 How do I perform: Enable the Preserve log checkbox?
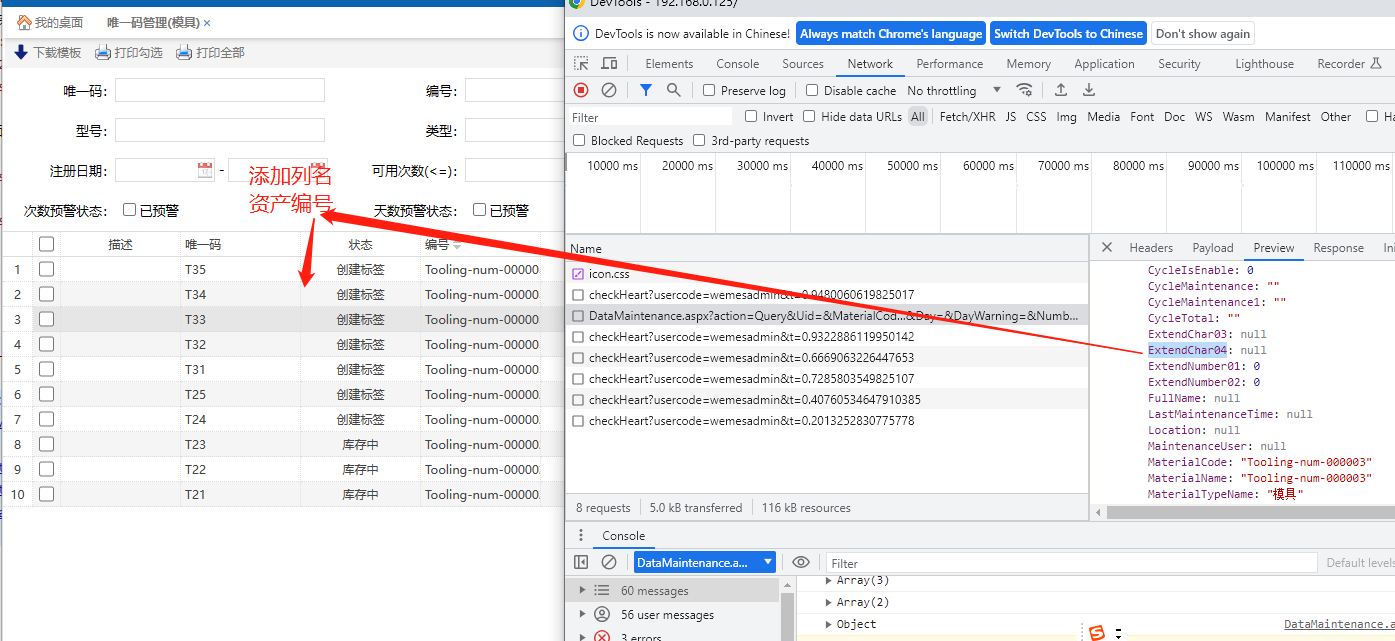coord(709,91)
